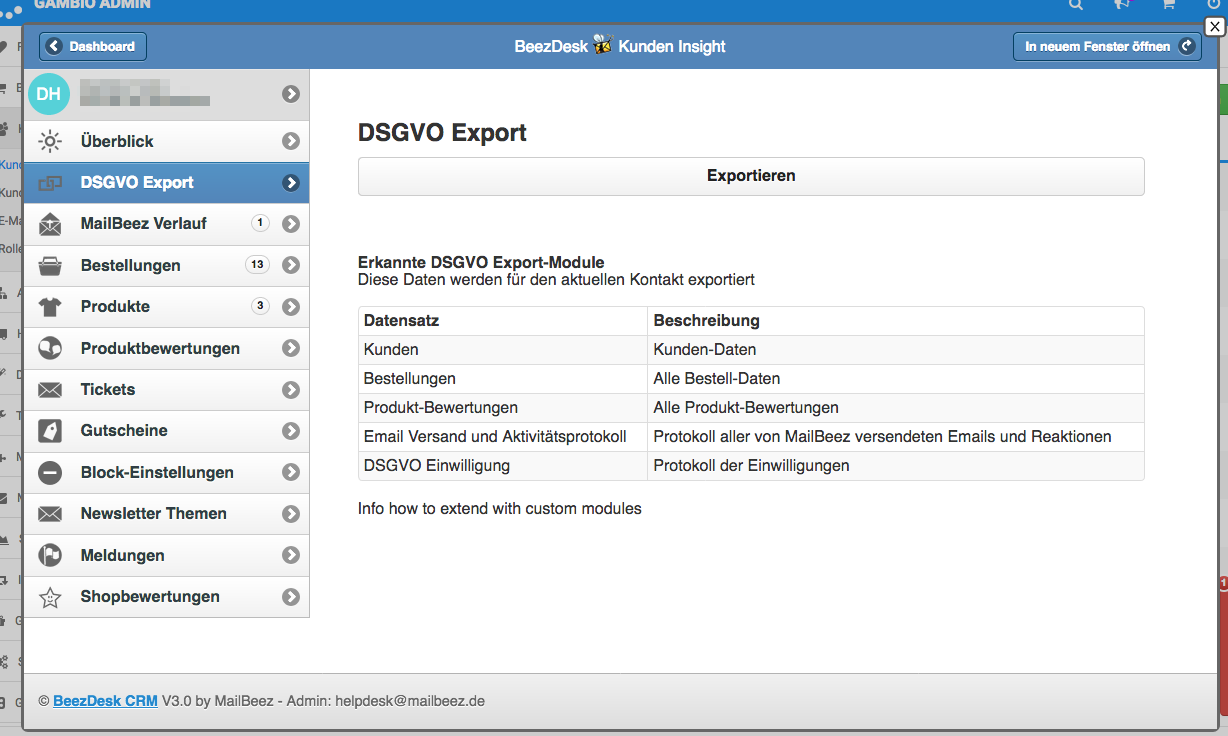
Task: Click the Tickets envelope icon
Action: [x=50, y=390]
